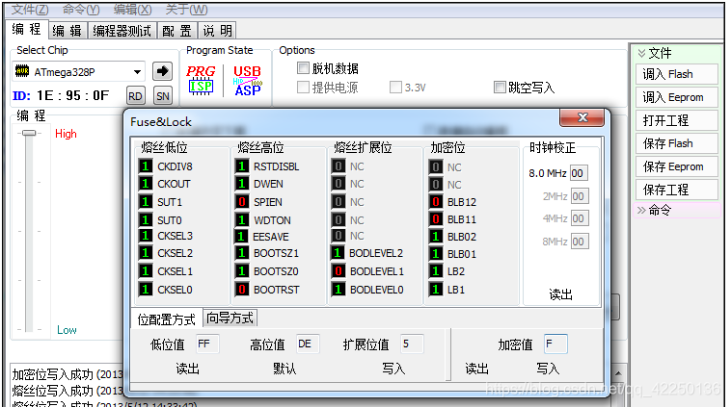Viewport: 728px width, 411px height.
Task: Click 保存工程 button
Action: tap(676, 190)
